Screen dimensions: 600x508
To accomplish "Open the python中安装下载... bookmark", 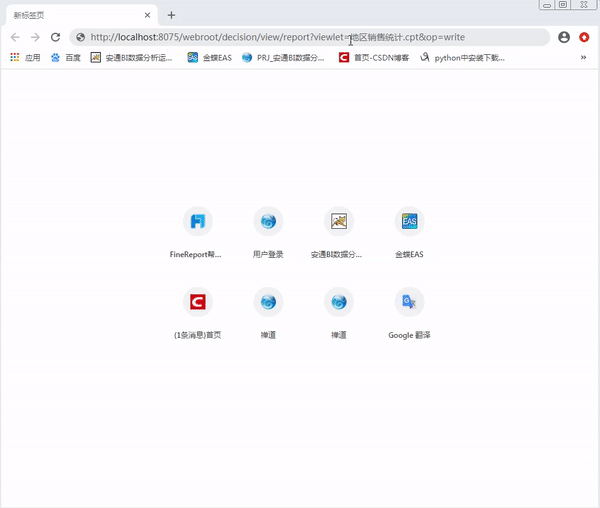I will point(462,58).
